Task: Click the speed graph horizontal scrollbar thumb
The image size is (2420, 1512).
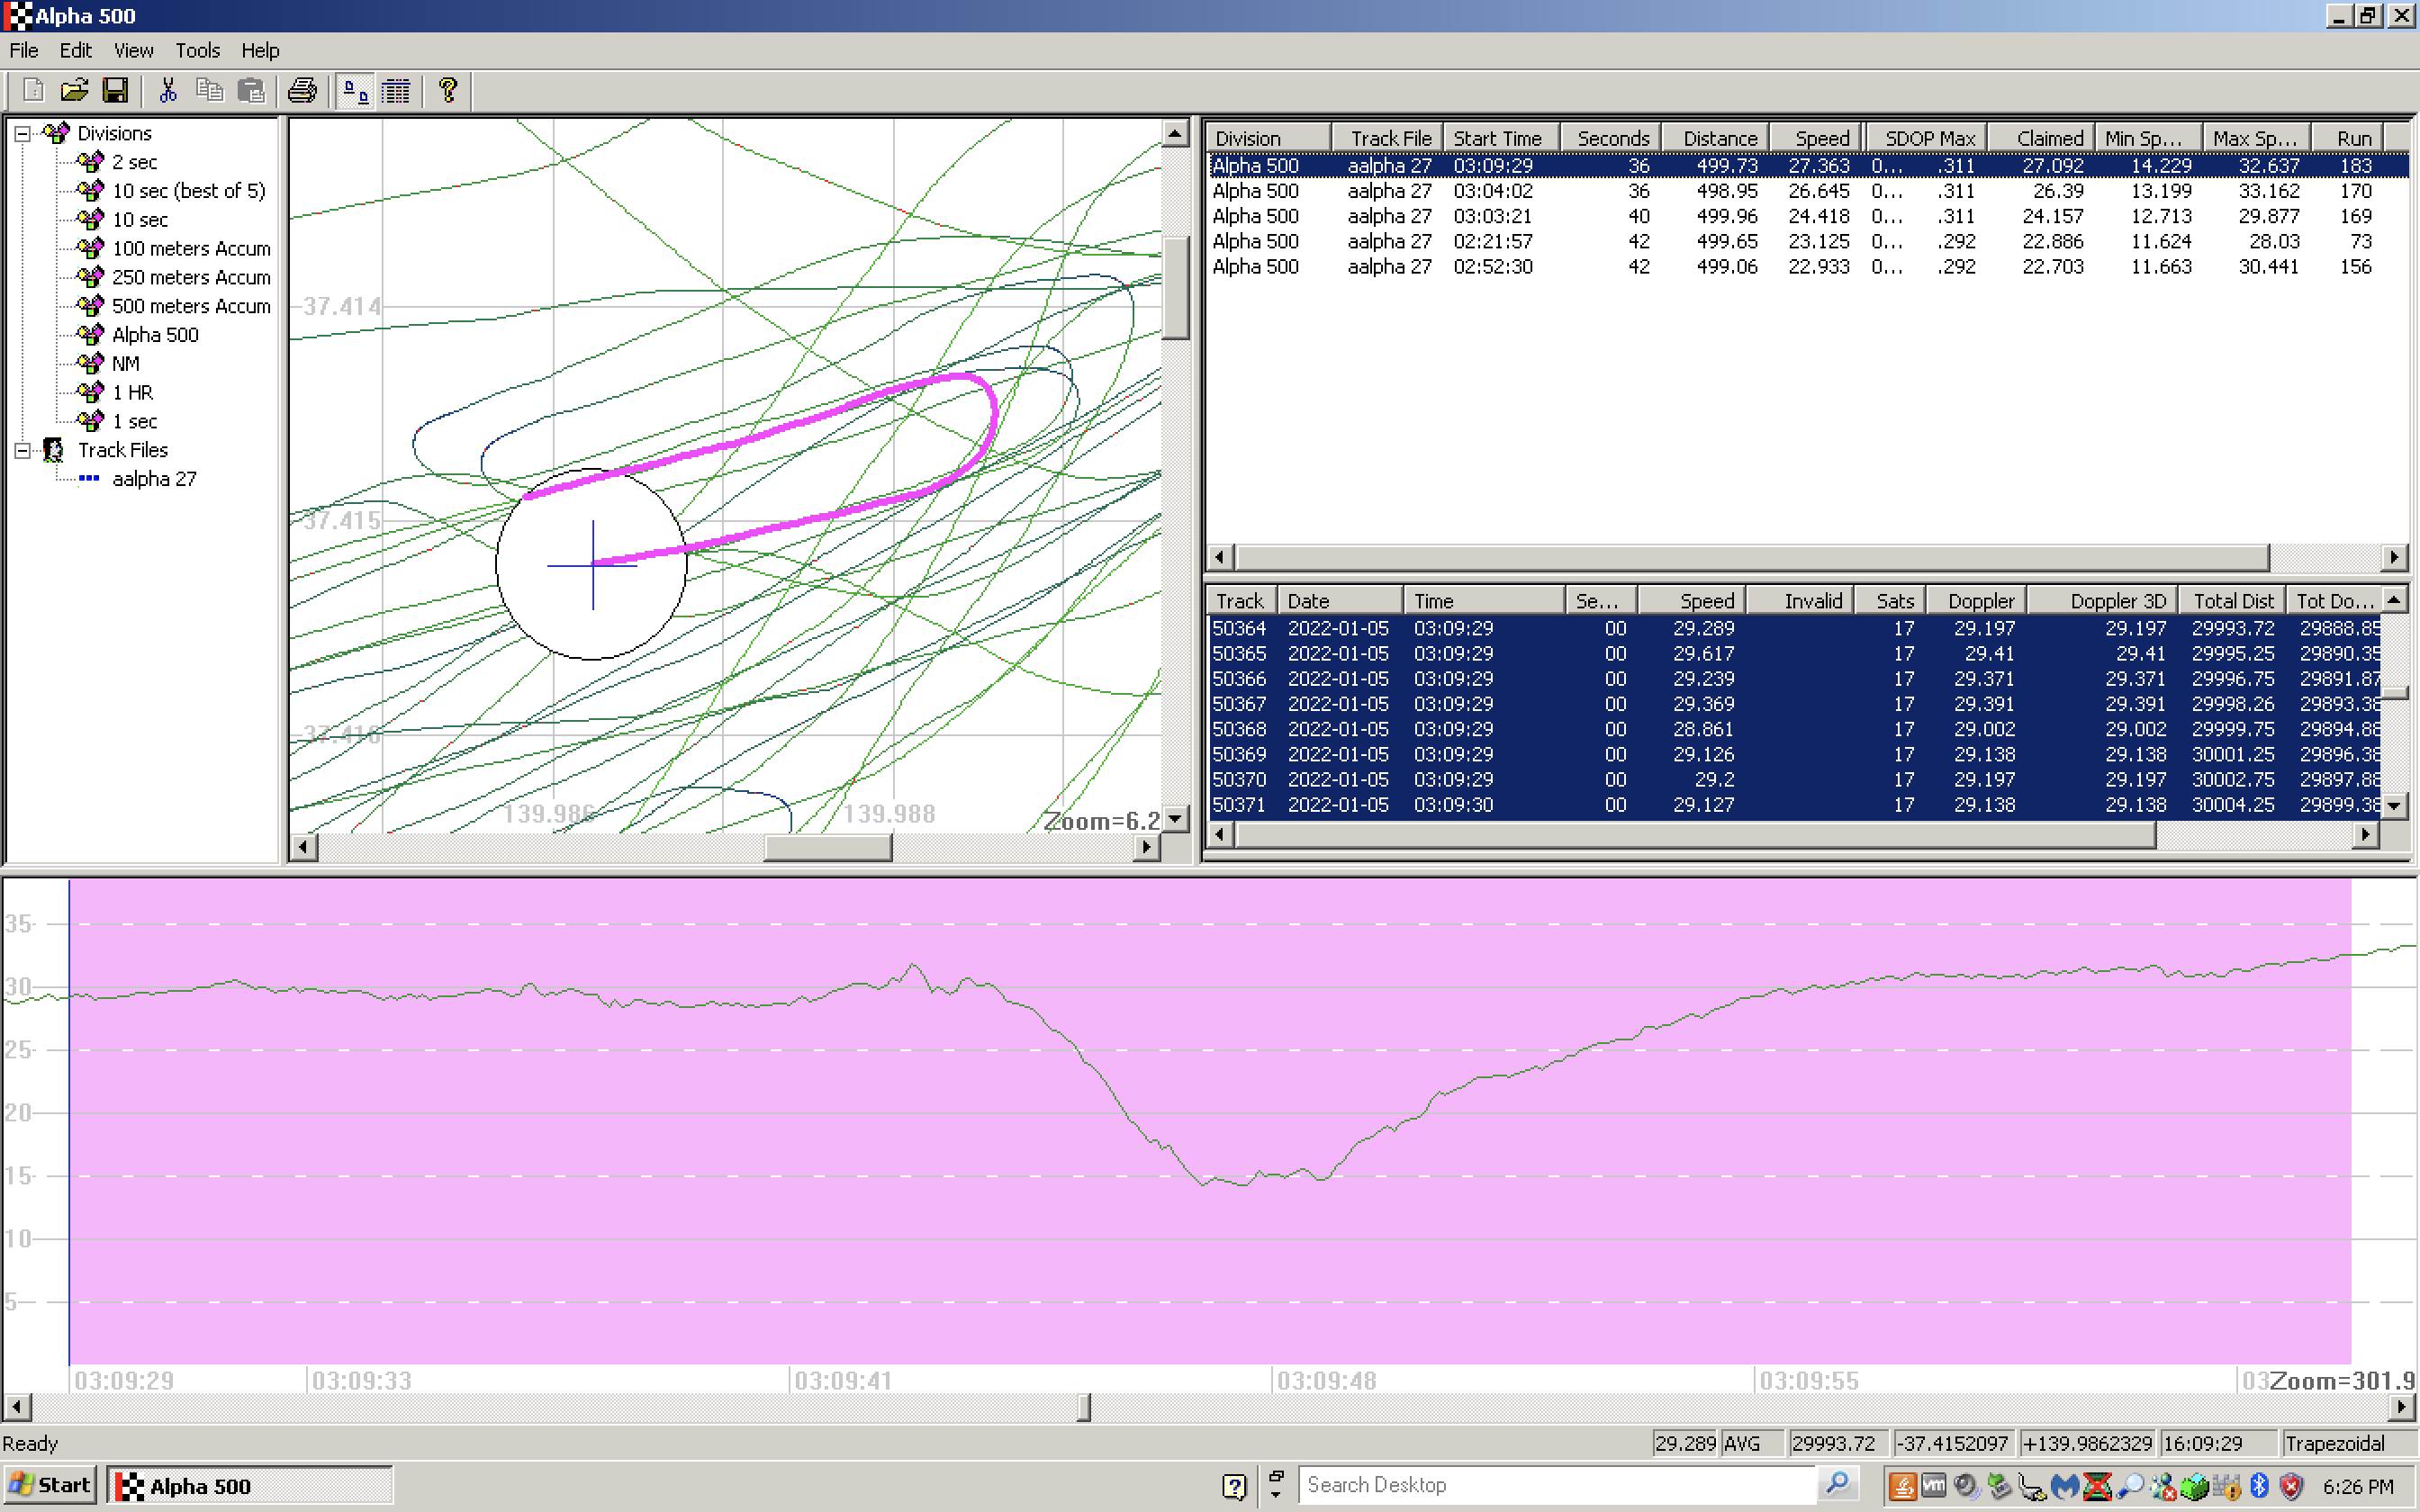Action: pos(1084,1407)
